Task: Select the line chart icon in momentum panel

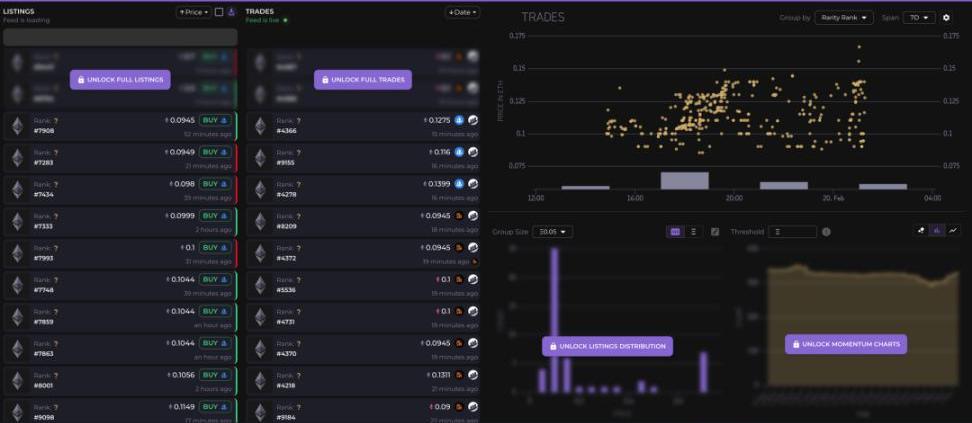Action: click(953, 230)
